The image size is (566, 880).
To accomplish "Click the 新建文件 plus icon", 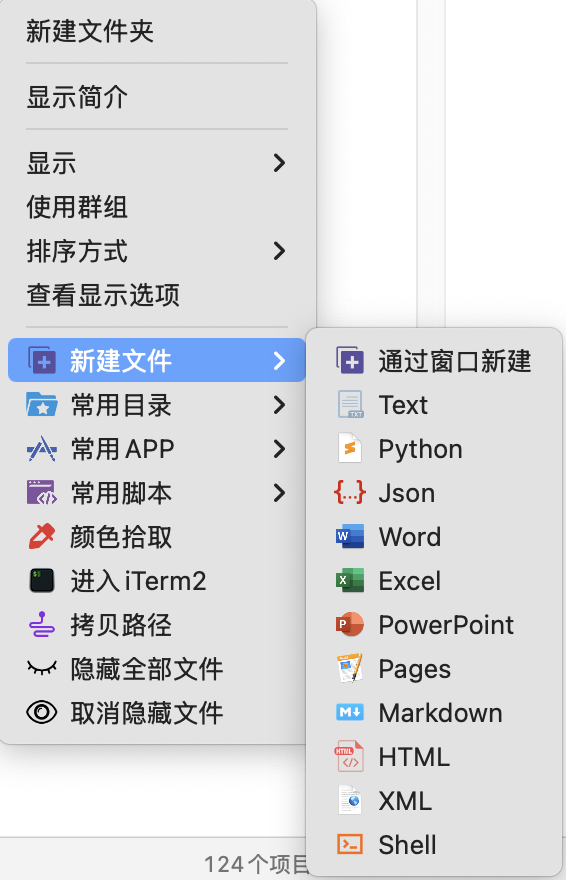I will pos(42,360).
